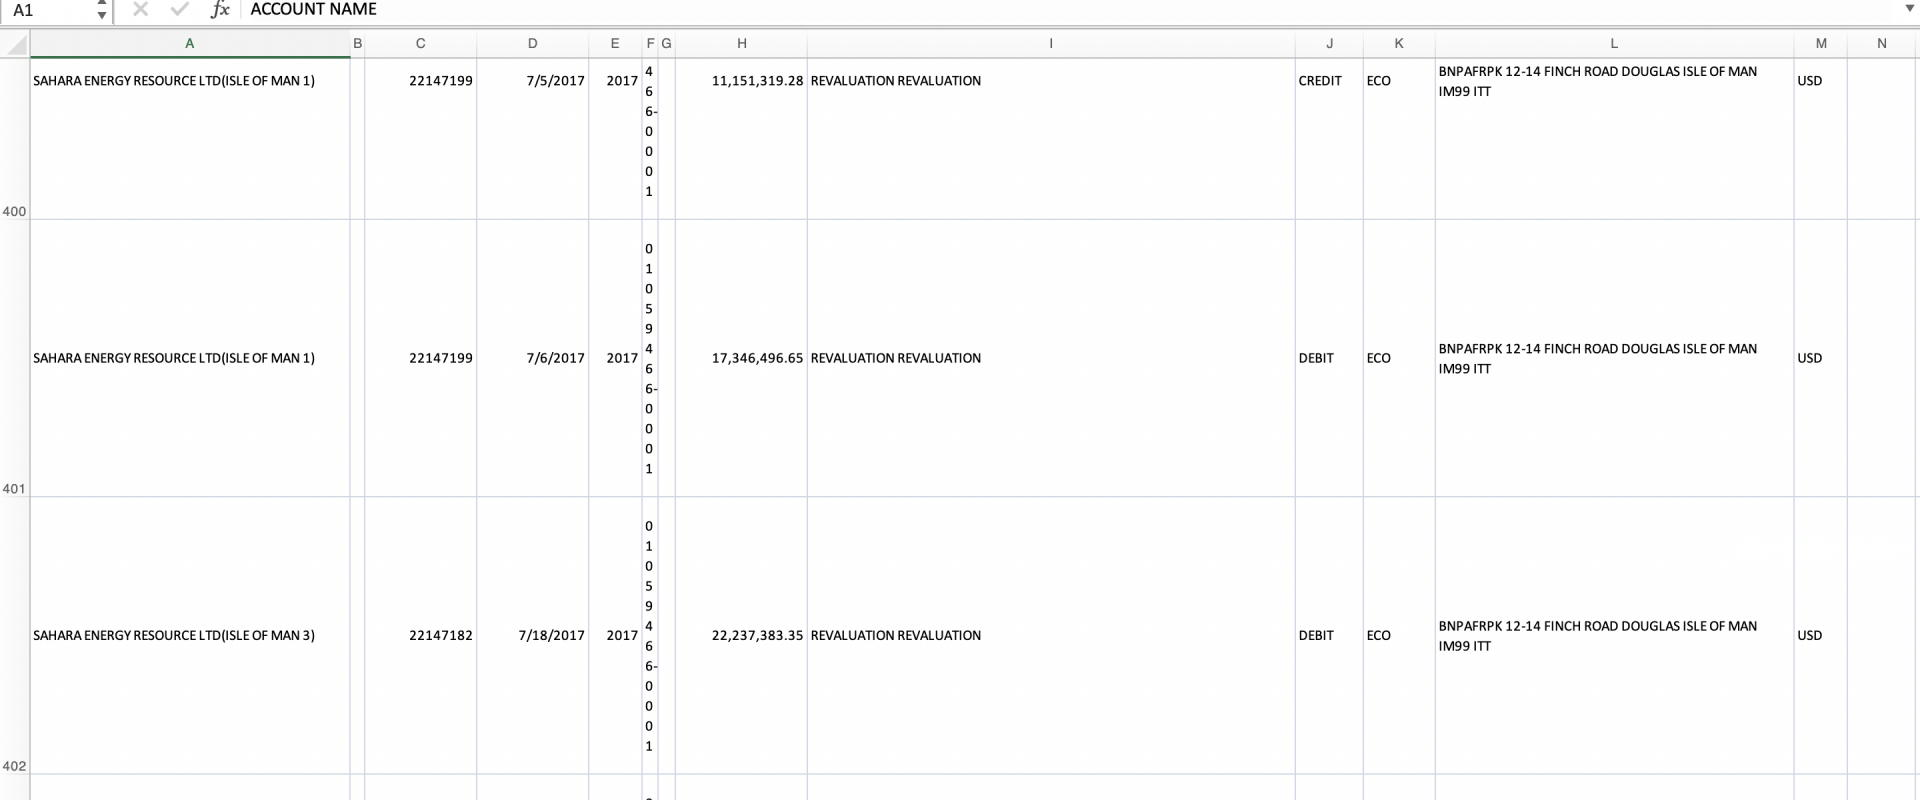Click the formula bar text ACCOUNT NAME
The width and height of the screenshot is (1920, 800).
click(313, 9)
